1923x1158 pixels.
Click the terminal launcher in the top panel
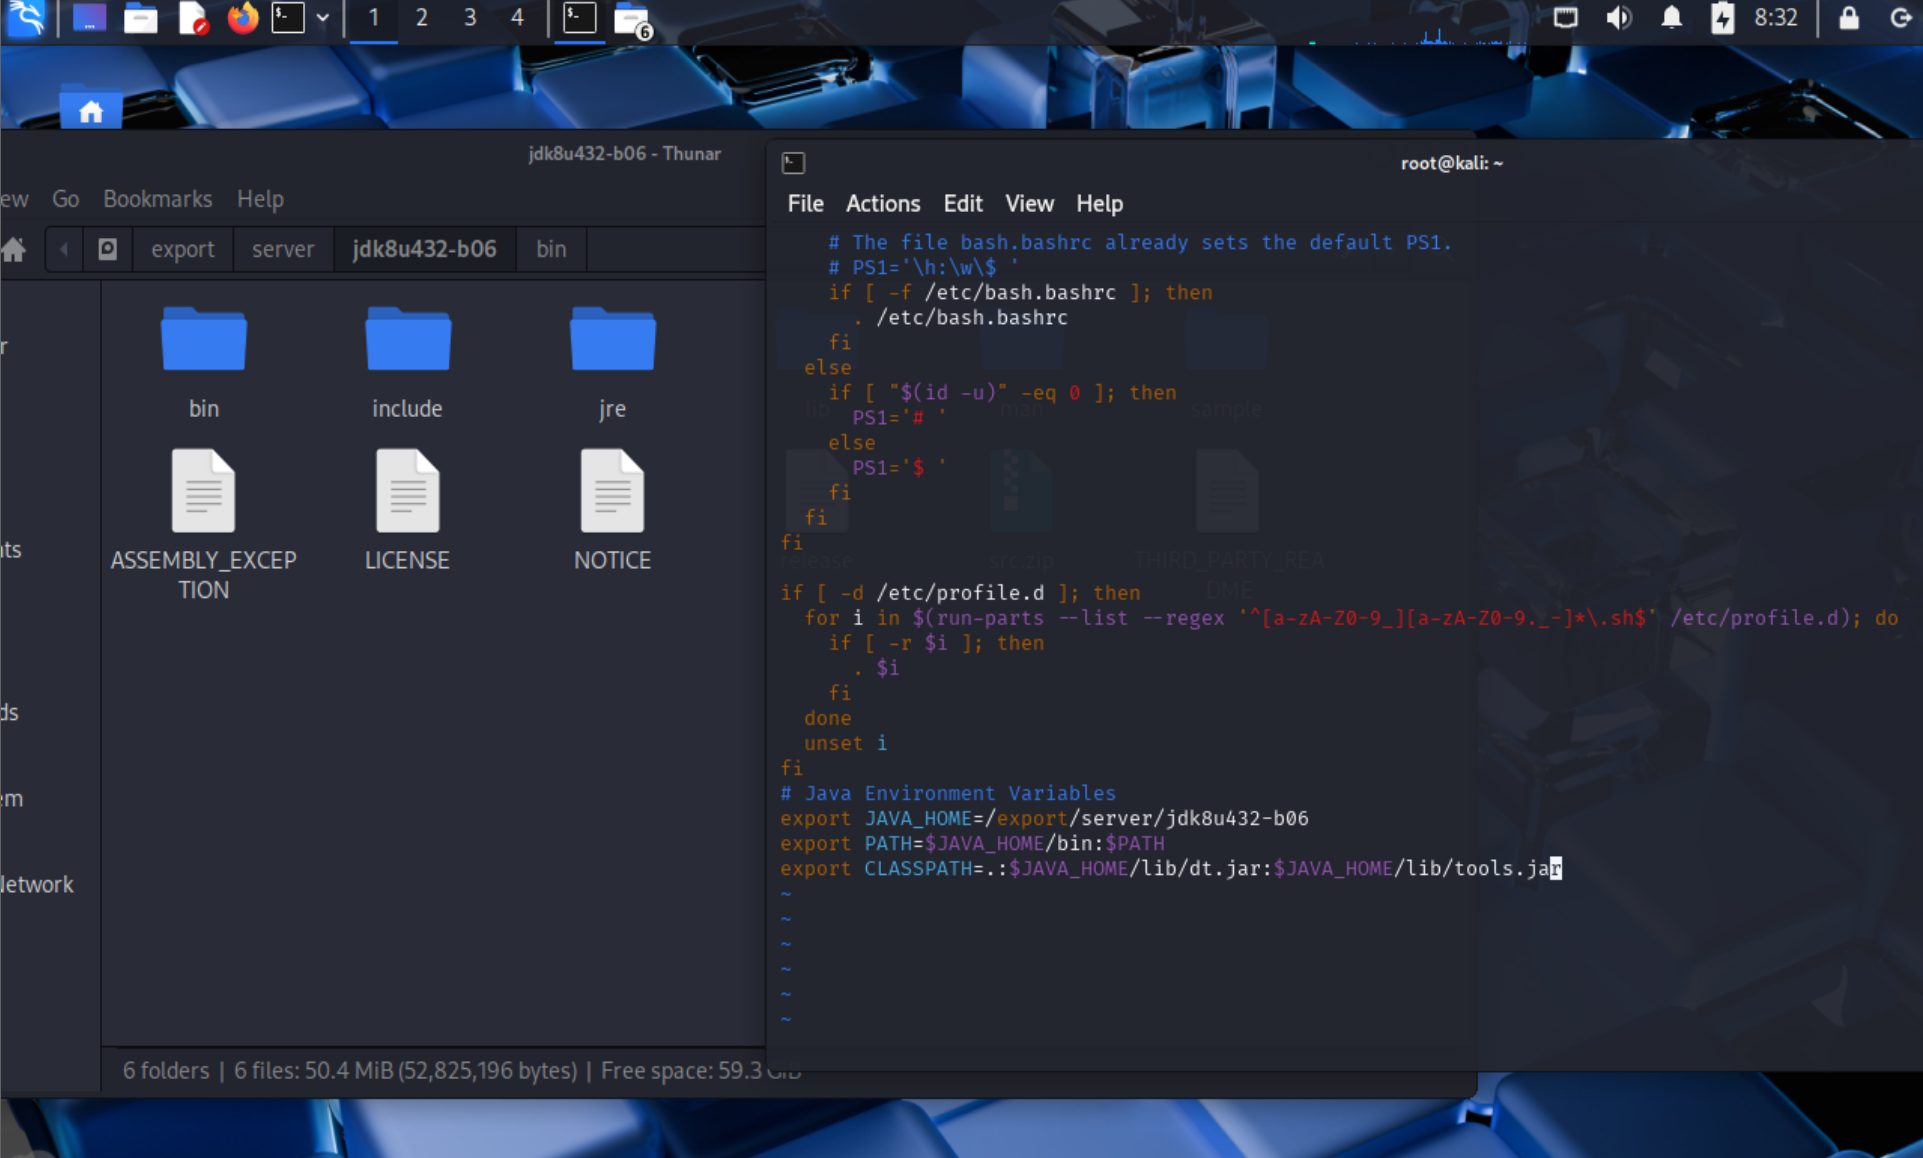[x=288, y=18]
